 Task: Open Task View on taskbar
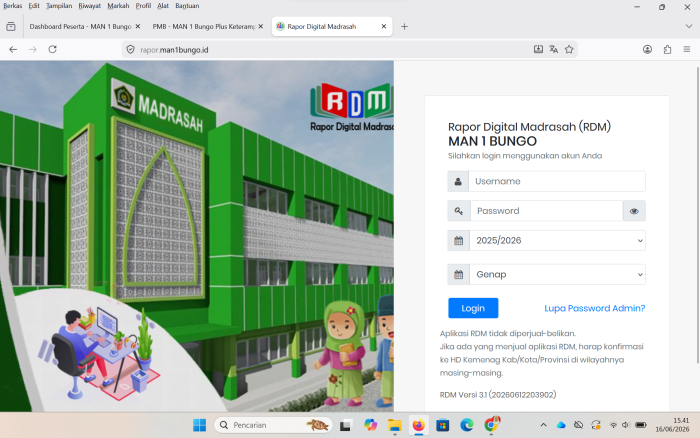(x=345, y=425)
